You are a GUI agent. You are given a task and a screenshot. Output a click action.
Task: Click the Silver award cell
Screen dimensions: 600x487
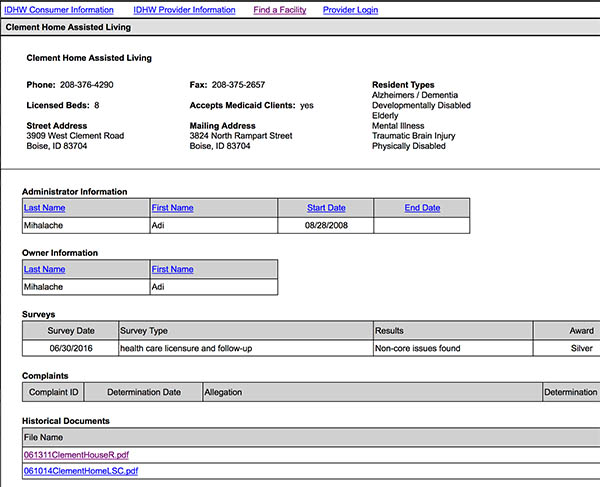click(x=567, y=349)
